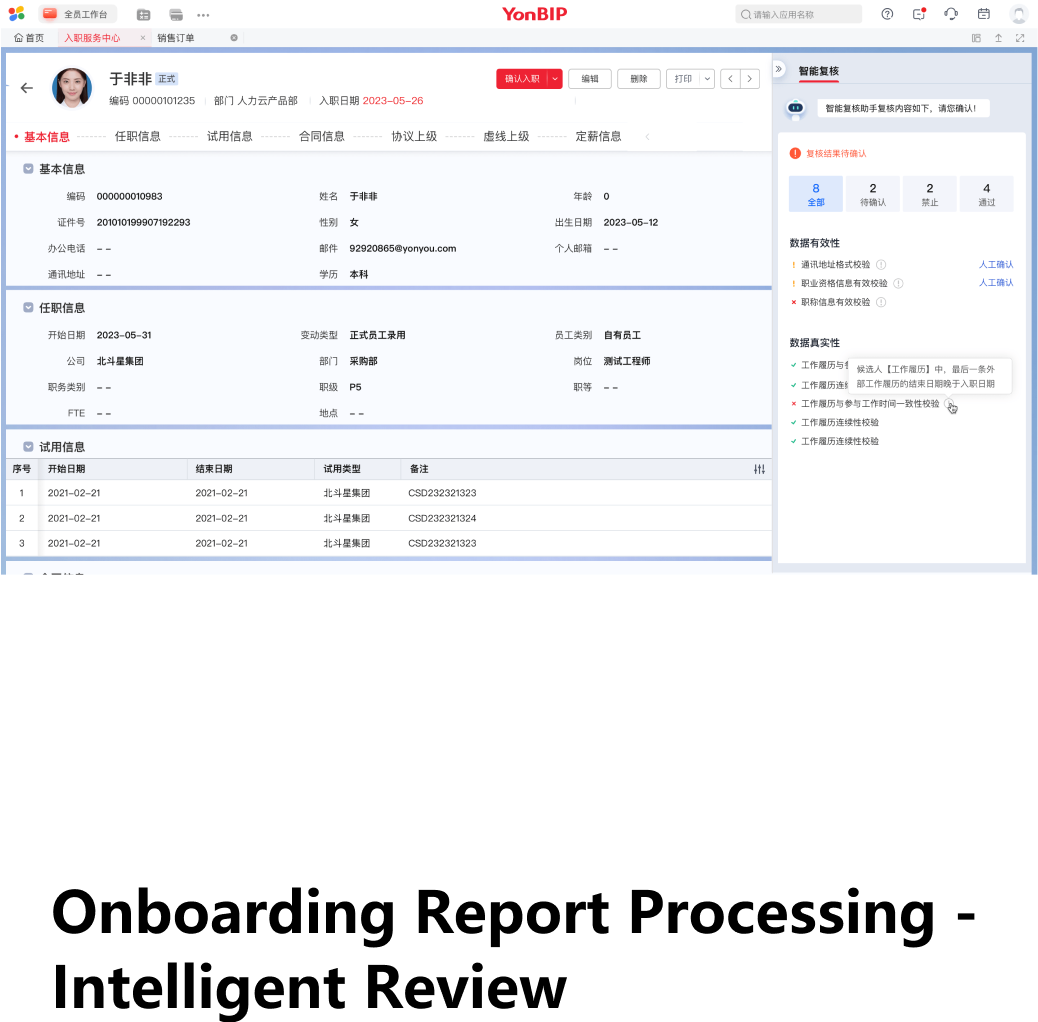Go to the 首页 home tab
The width and height of the screenshot is (1038, 1022).
(x=29, y=38)
